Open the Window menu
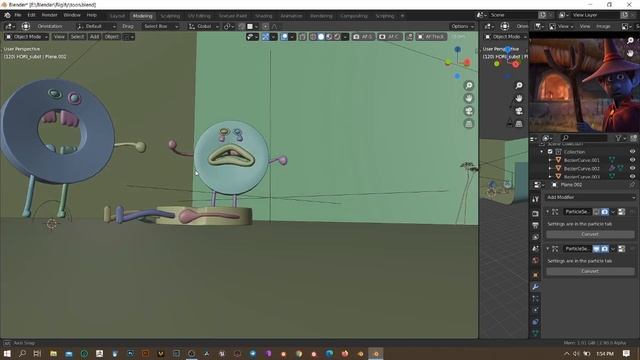The height and width of the screenshot is (360, 640). (72, 15)
